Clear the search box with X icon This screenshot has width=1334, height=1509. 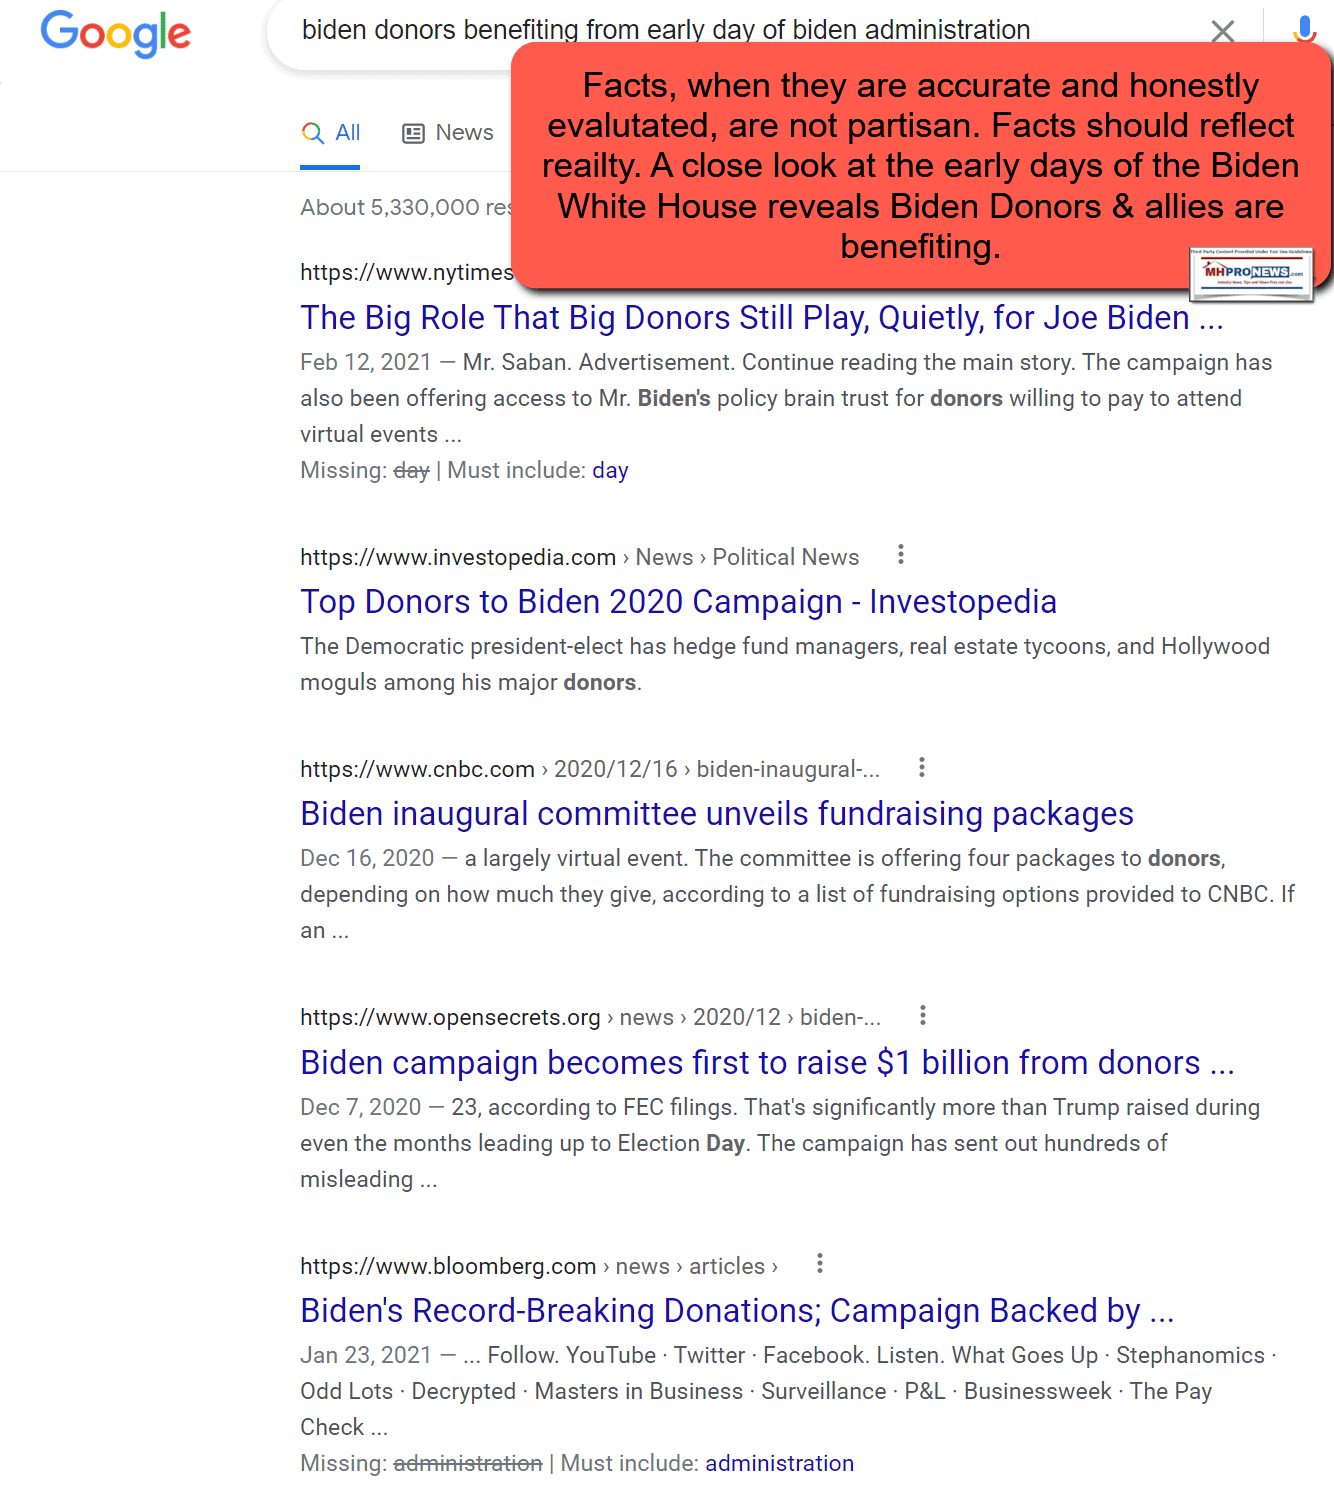[x=1222, y=31]
